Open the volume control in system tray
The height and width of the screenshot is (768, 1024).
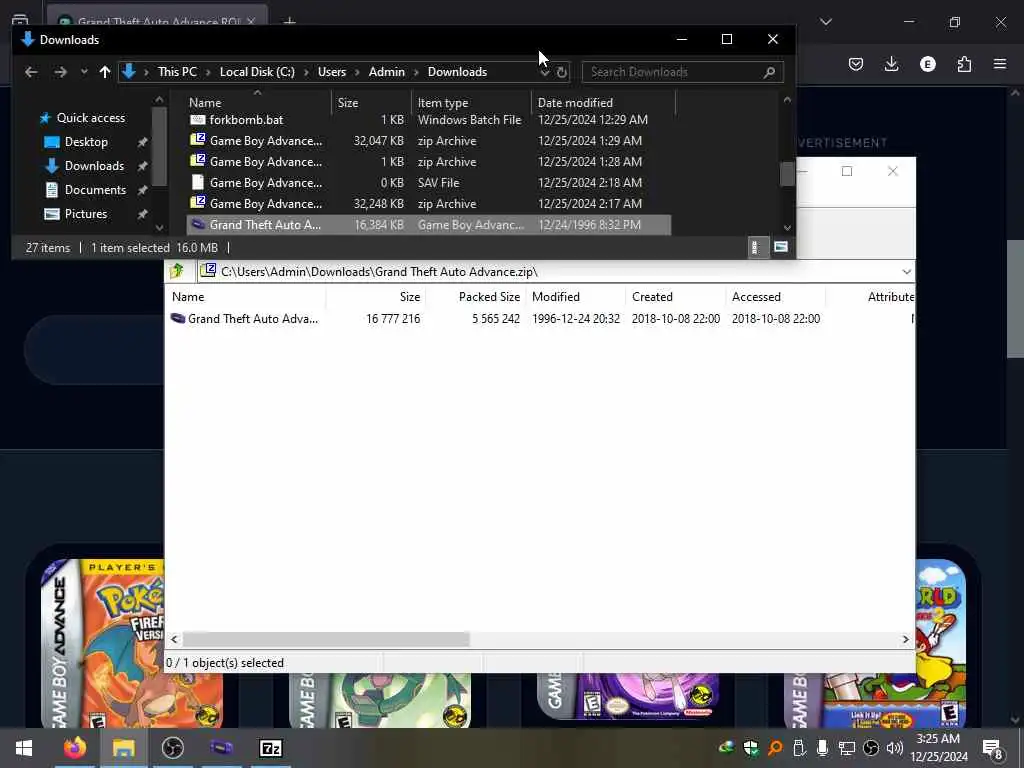click(895, 748)
